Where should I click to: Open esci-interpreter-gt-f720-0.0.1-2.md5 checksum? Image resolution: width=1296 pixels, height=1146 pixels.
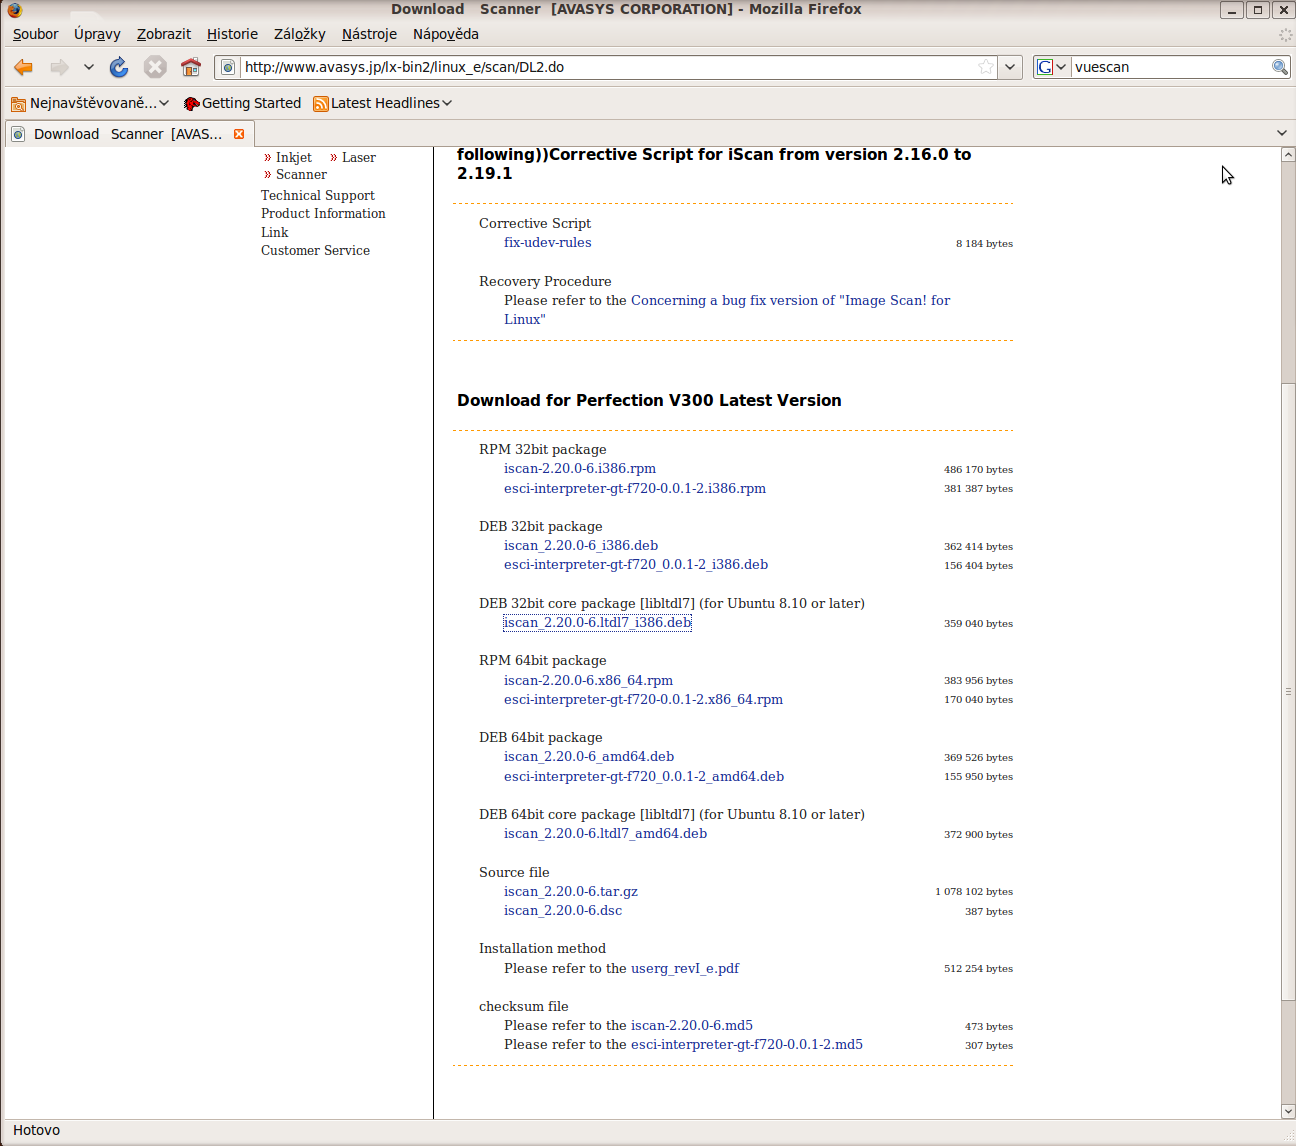[747, 1044]
